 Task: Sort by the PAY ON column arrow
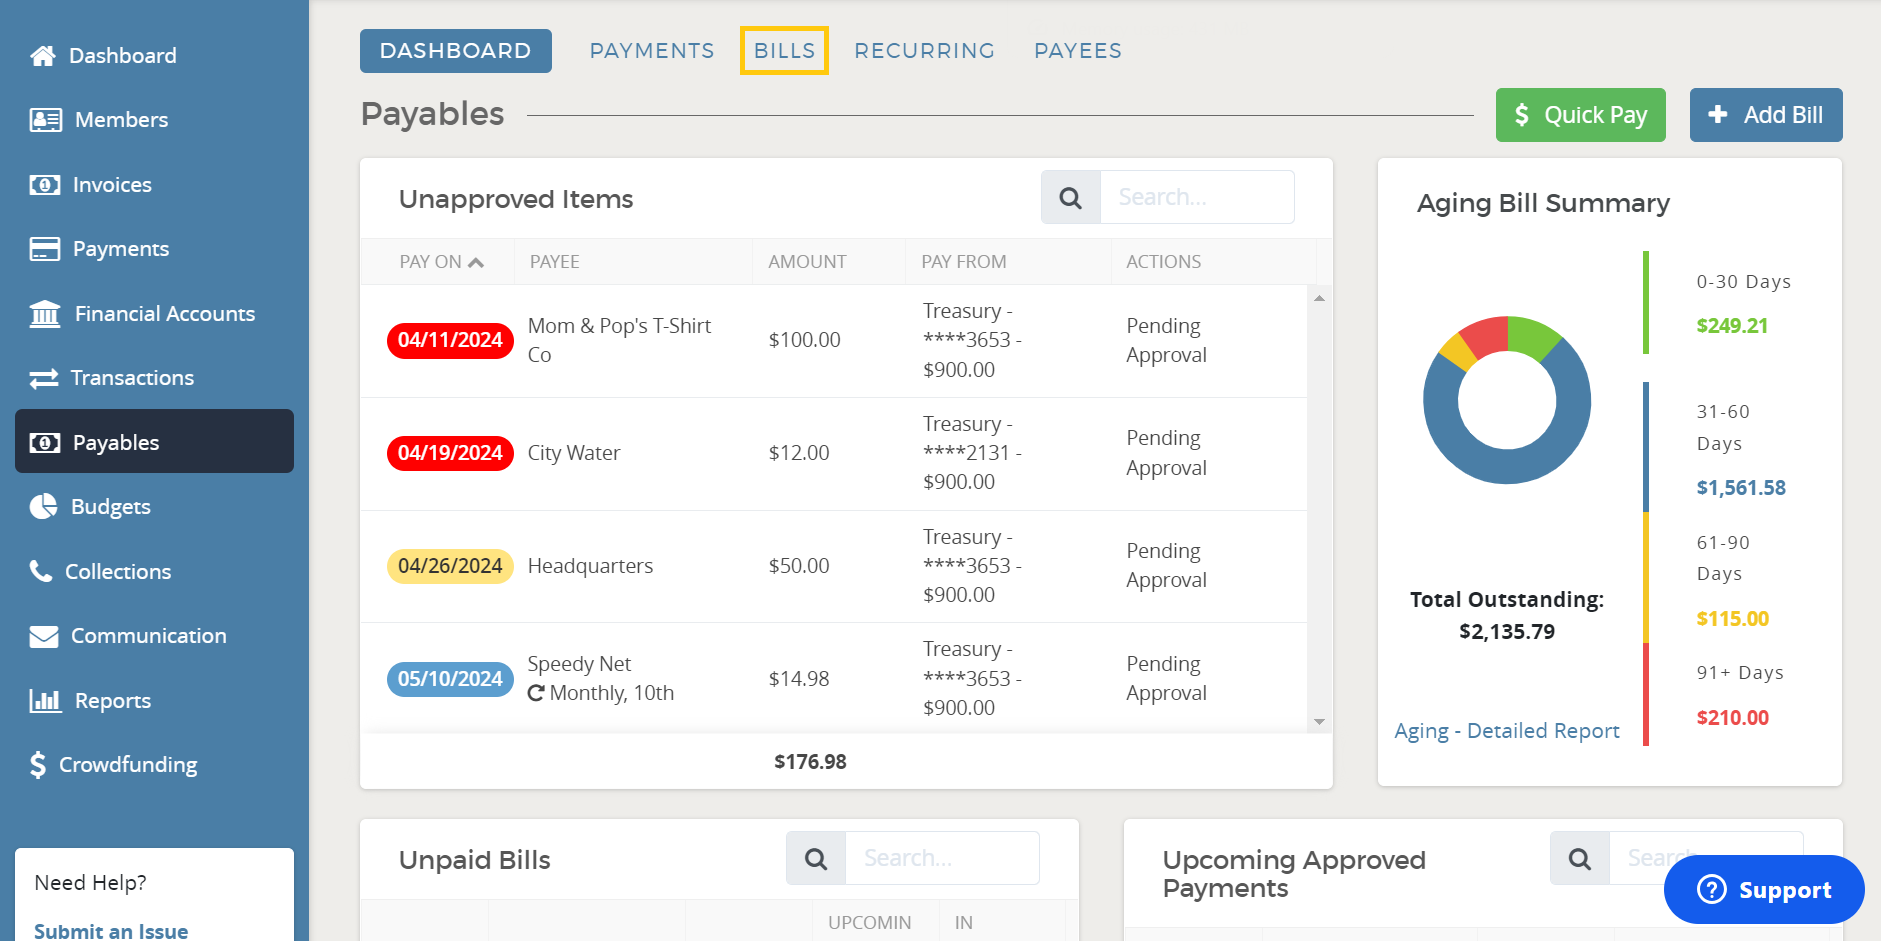click(x=476, y=262)
